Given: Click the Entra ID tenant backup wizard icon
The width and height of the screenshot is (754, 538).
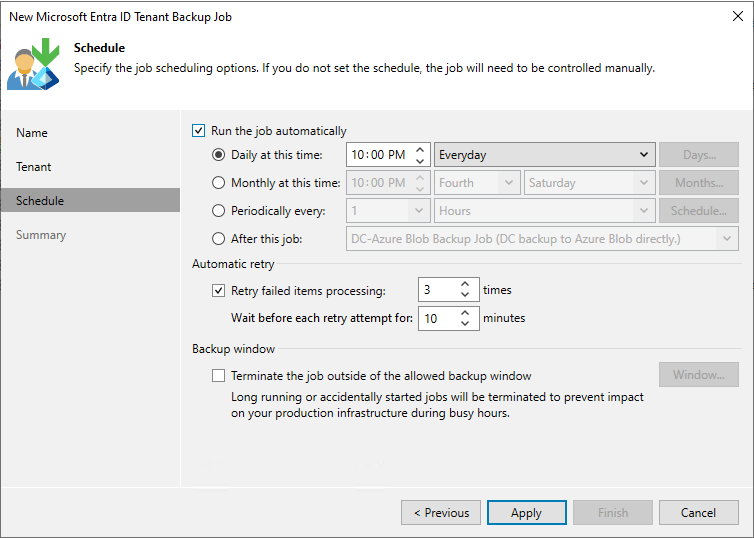Looking at the screenshot, I should click(x=33, y=64).
